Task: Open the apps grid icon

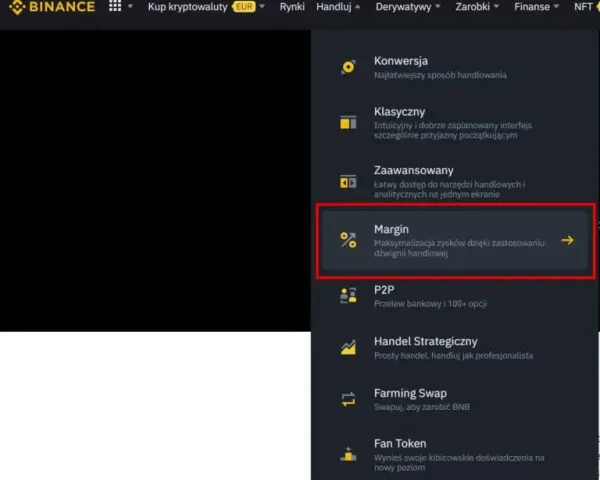Action: [115, 6]
